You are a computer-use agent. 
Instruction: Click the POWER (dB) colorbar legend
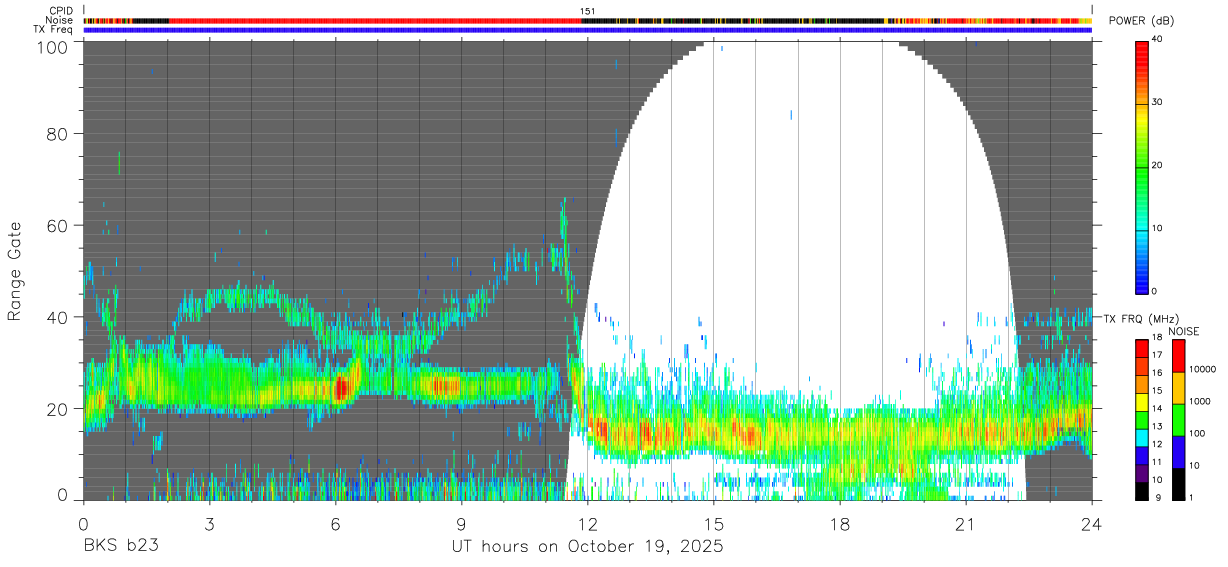click(x=1142, y=166)
